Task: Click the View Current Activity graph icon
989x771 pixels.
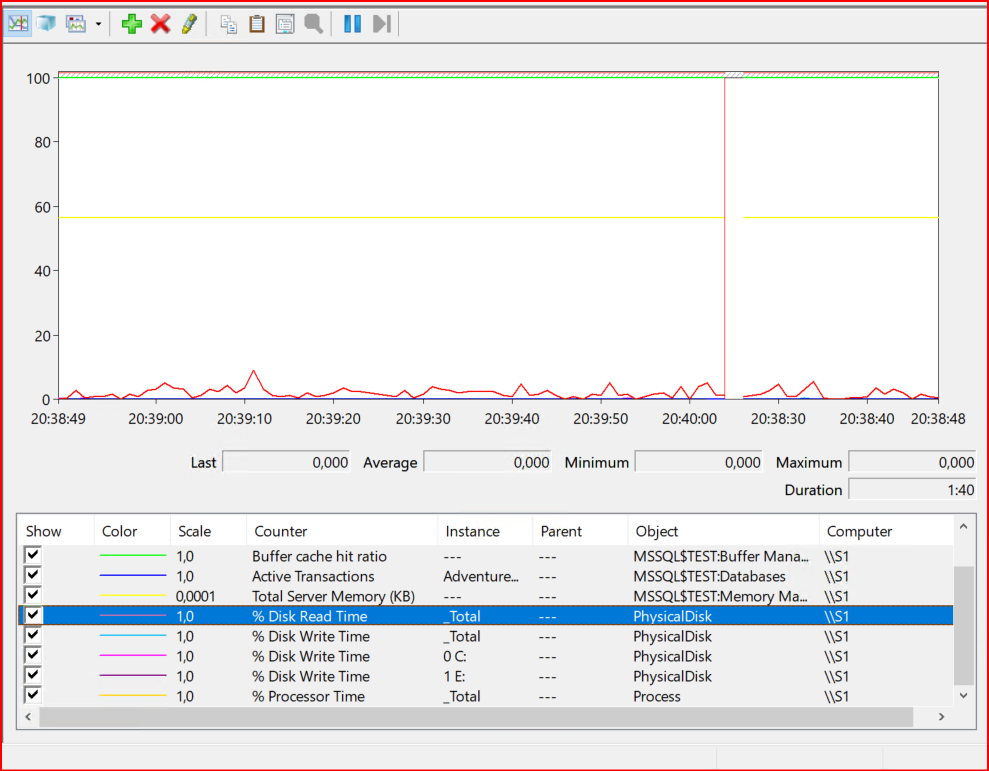Action: [18, 24]
